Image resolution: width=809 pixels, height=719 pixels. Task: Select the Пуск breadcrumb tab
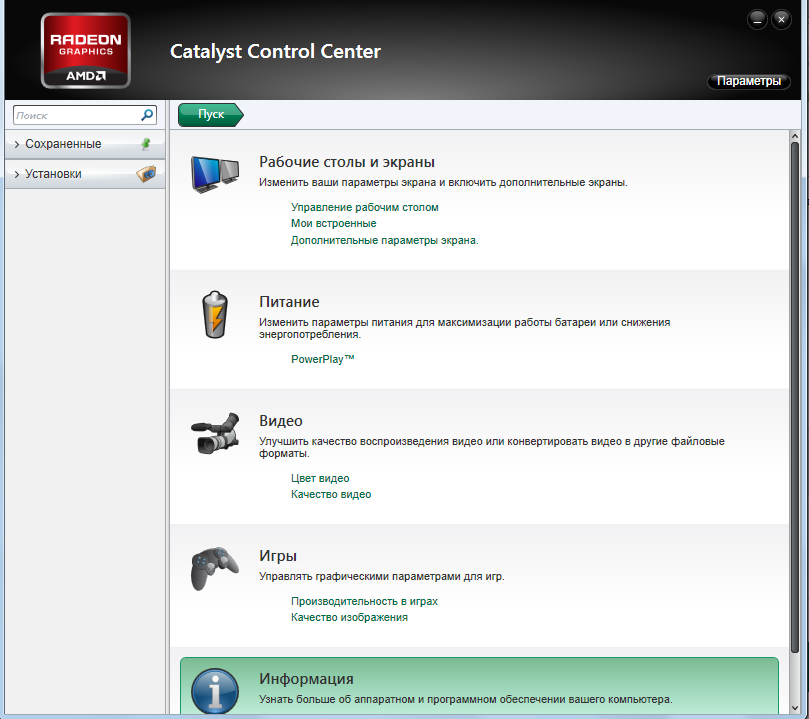pyautogui.click(x=210, y=115)
